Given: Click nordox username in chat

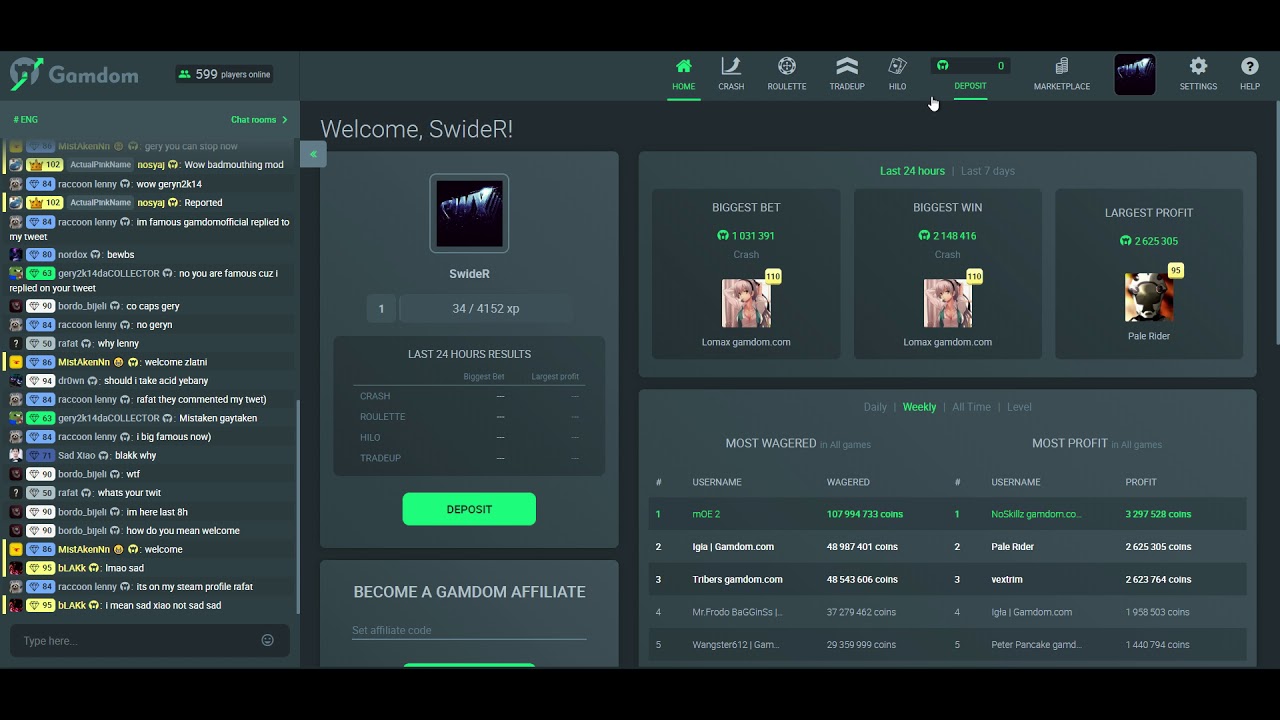Looking at the screenshot, I should tap(75, 255).
